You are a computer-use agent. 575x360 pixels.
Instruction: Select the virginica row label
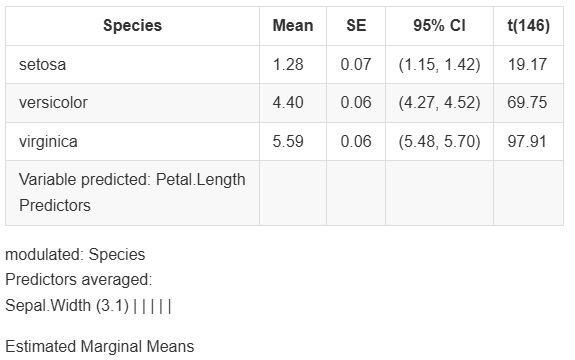[48, 142]
